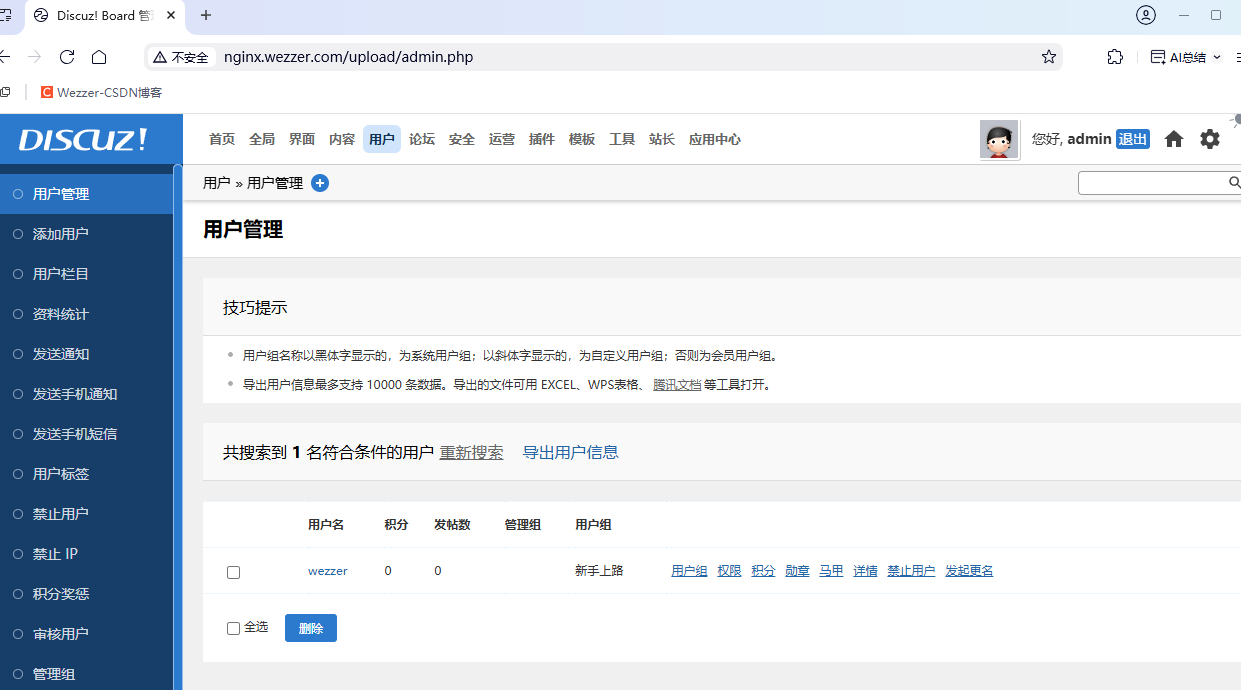Open a new browser tab
The image size is (1241, 690).
click(x=206, y=15)
